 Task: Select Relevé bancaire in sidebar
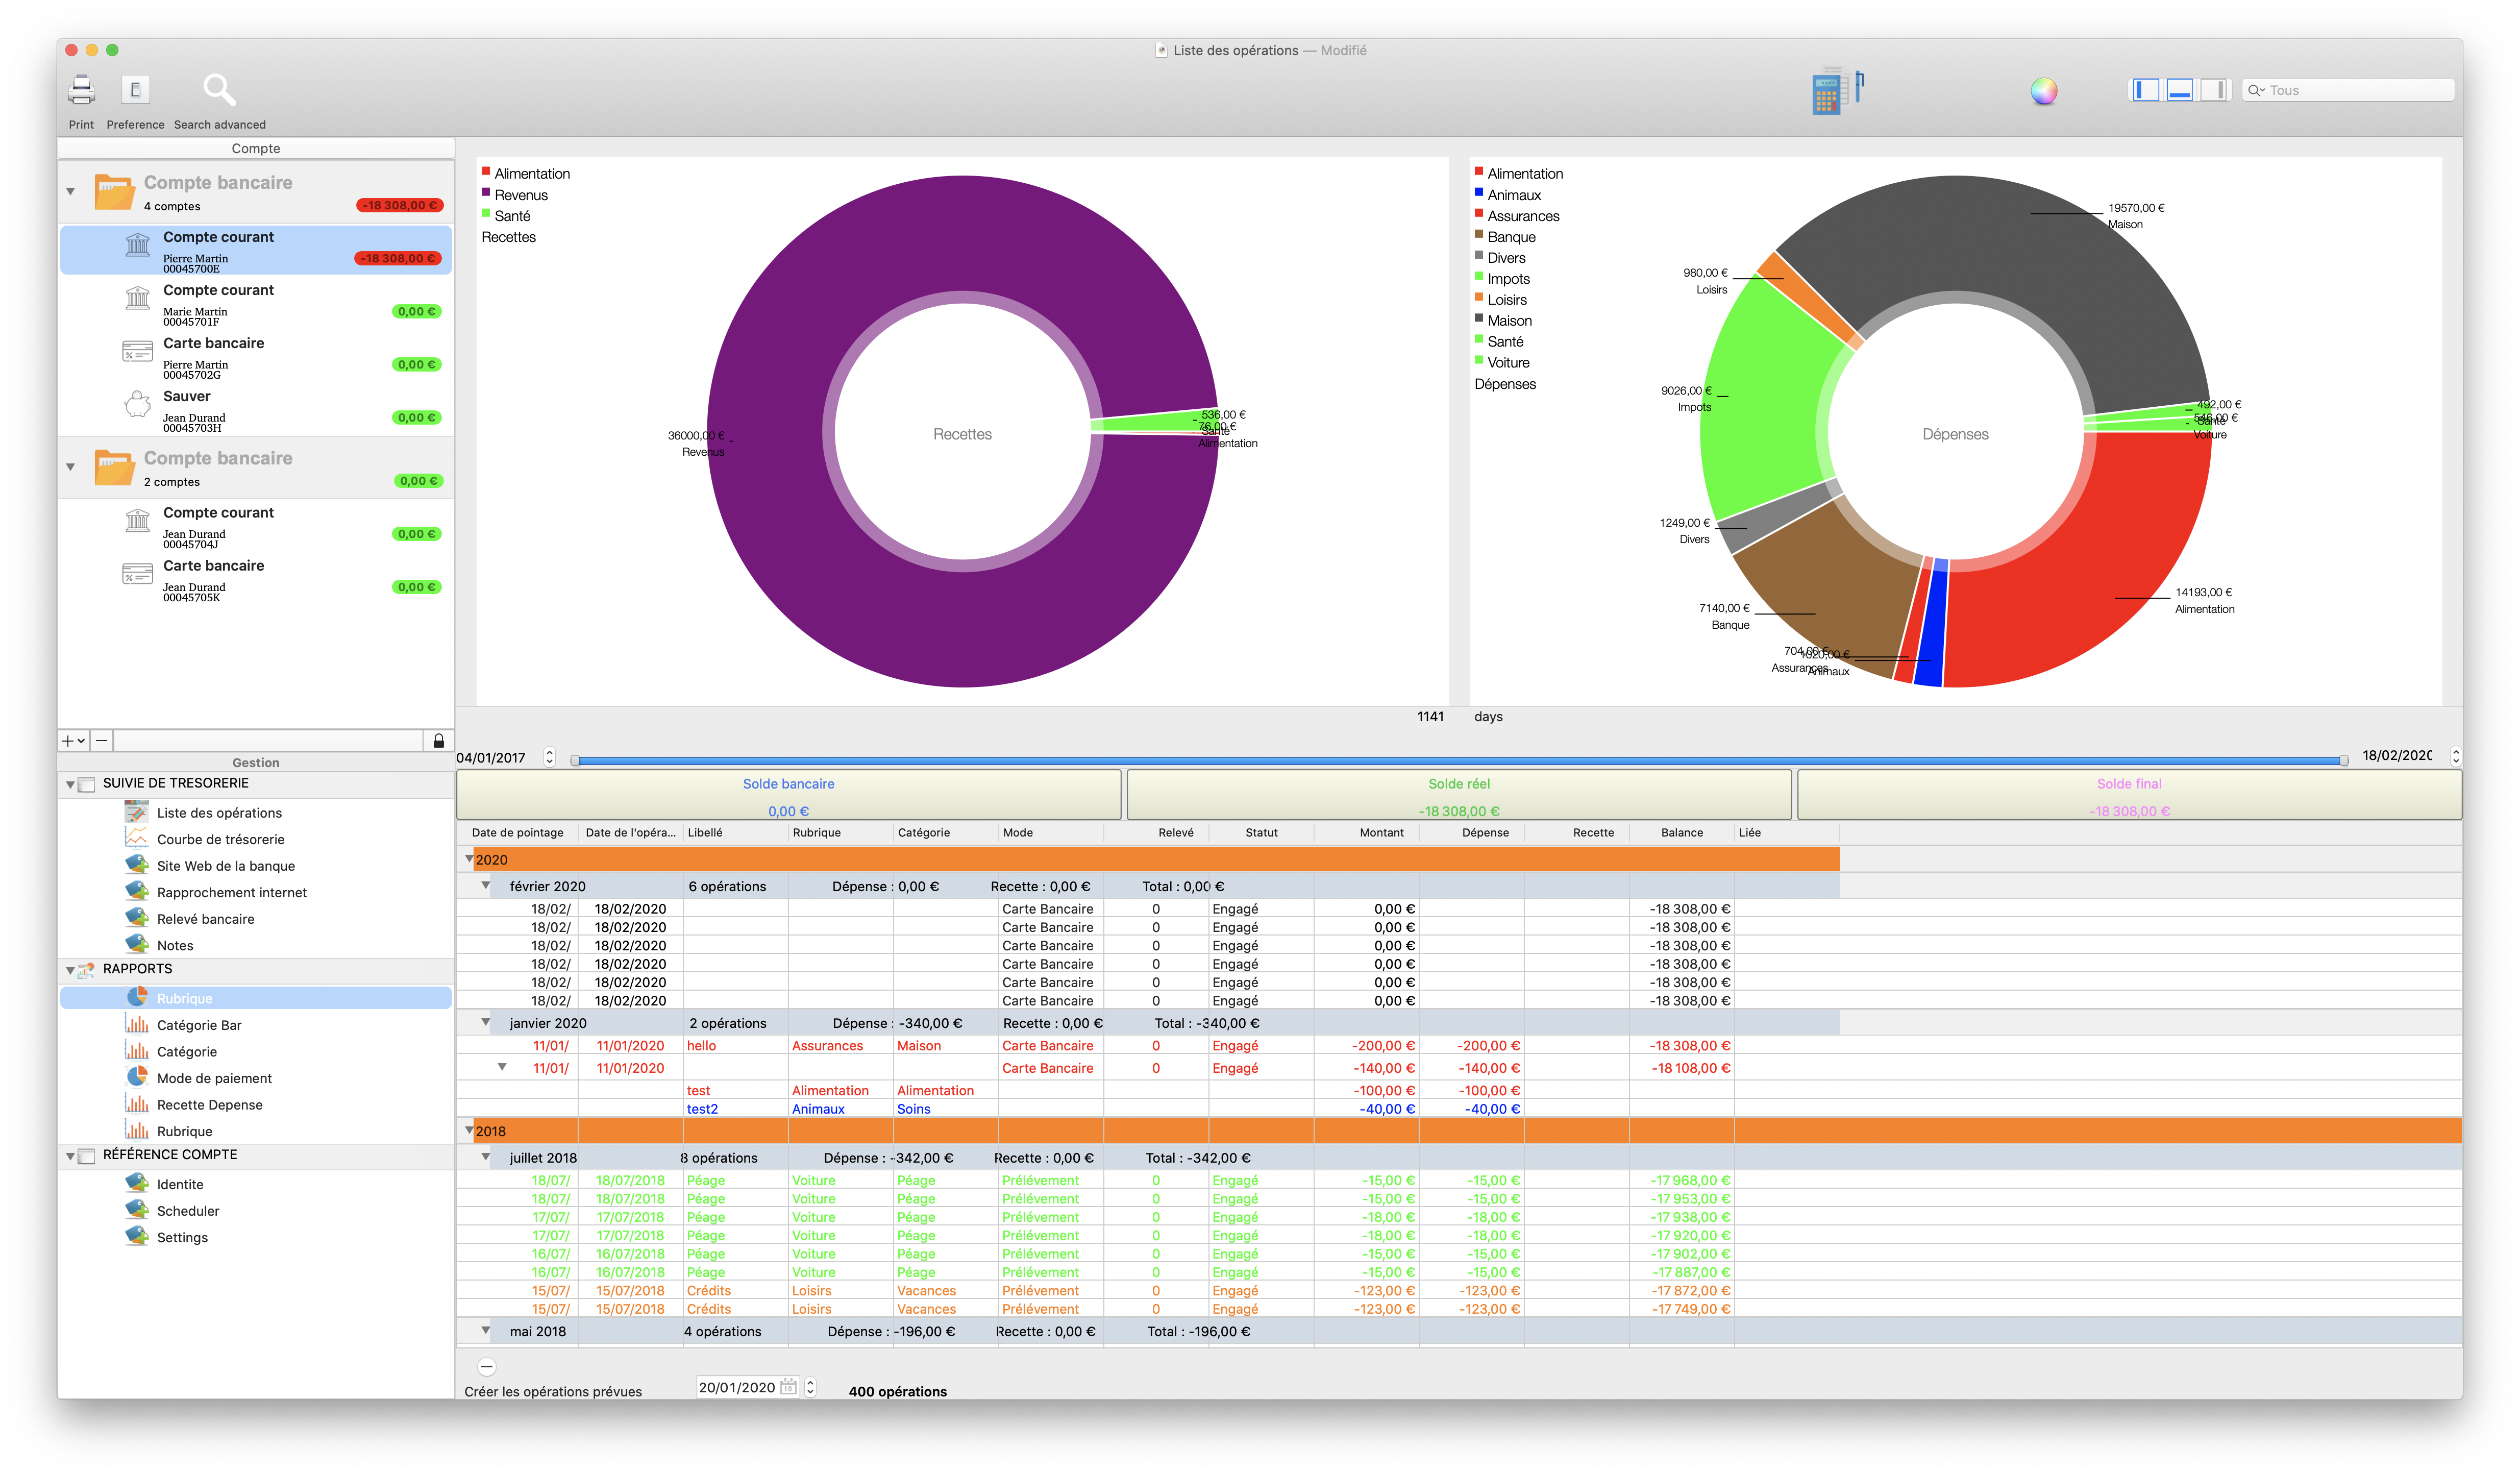click(x=205, y=919)
